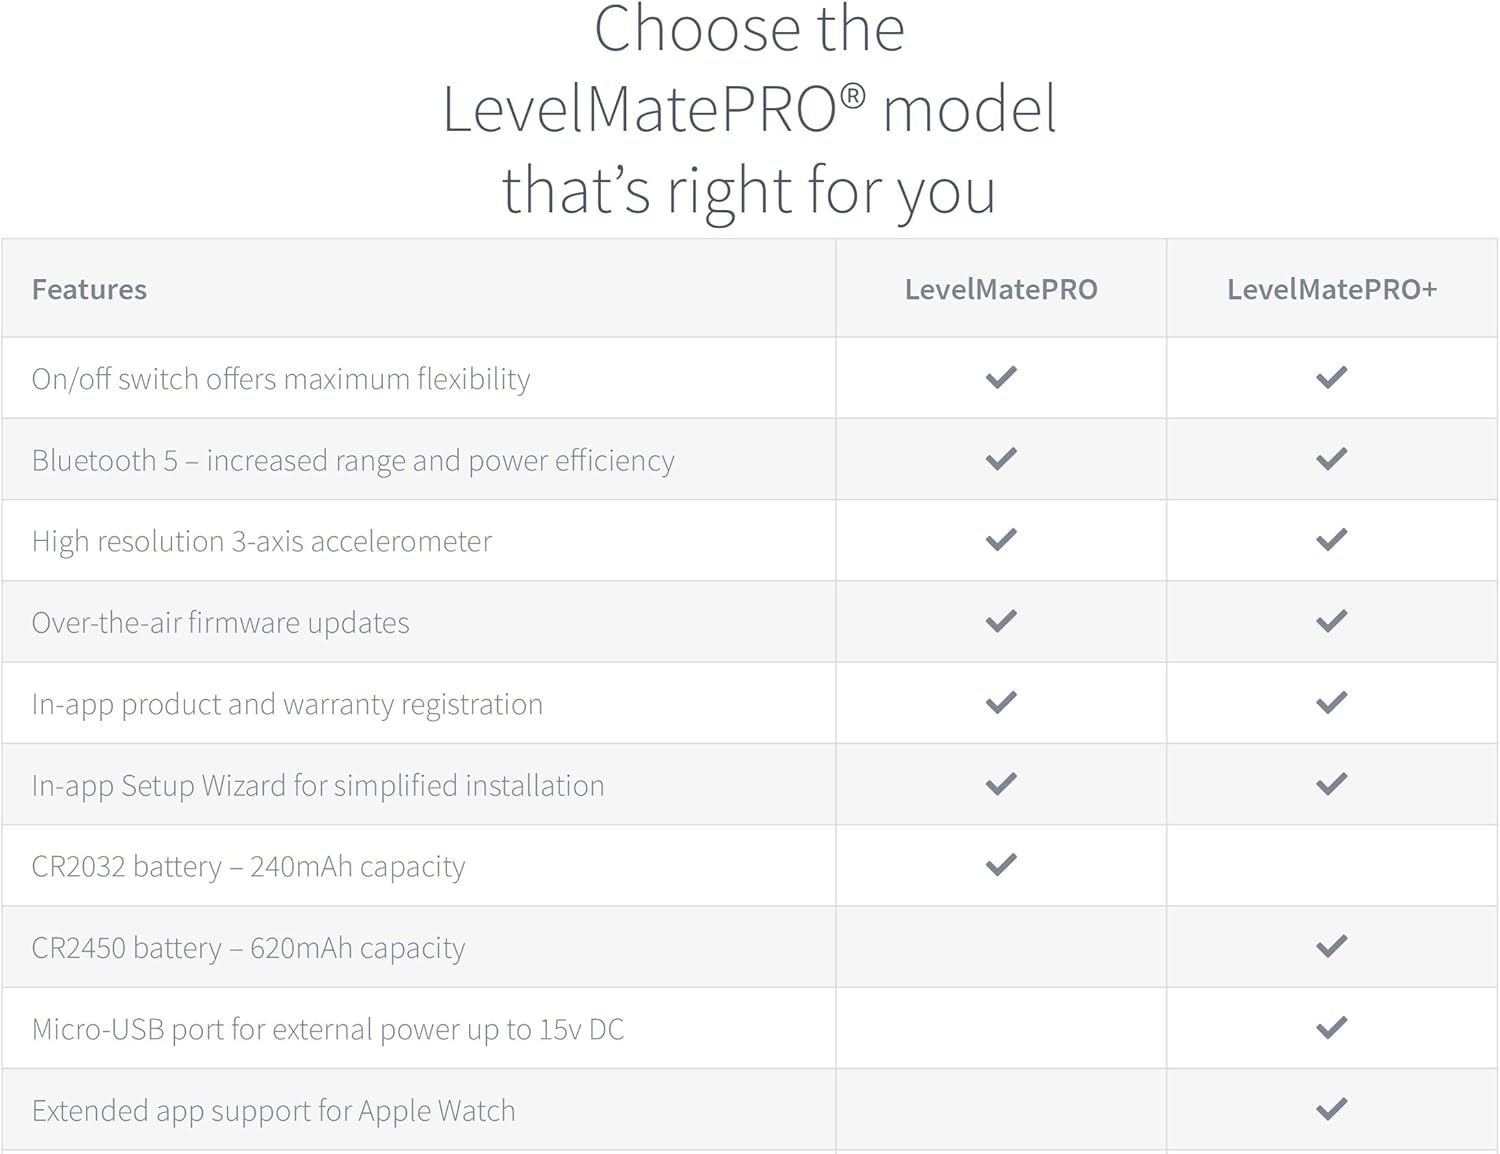Viewport: 1500px width, 1154px height.
Task: Click LevelMatePRO checkmark for CR2032 battery row
Action: (1001, 865)
